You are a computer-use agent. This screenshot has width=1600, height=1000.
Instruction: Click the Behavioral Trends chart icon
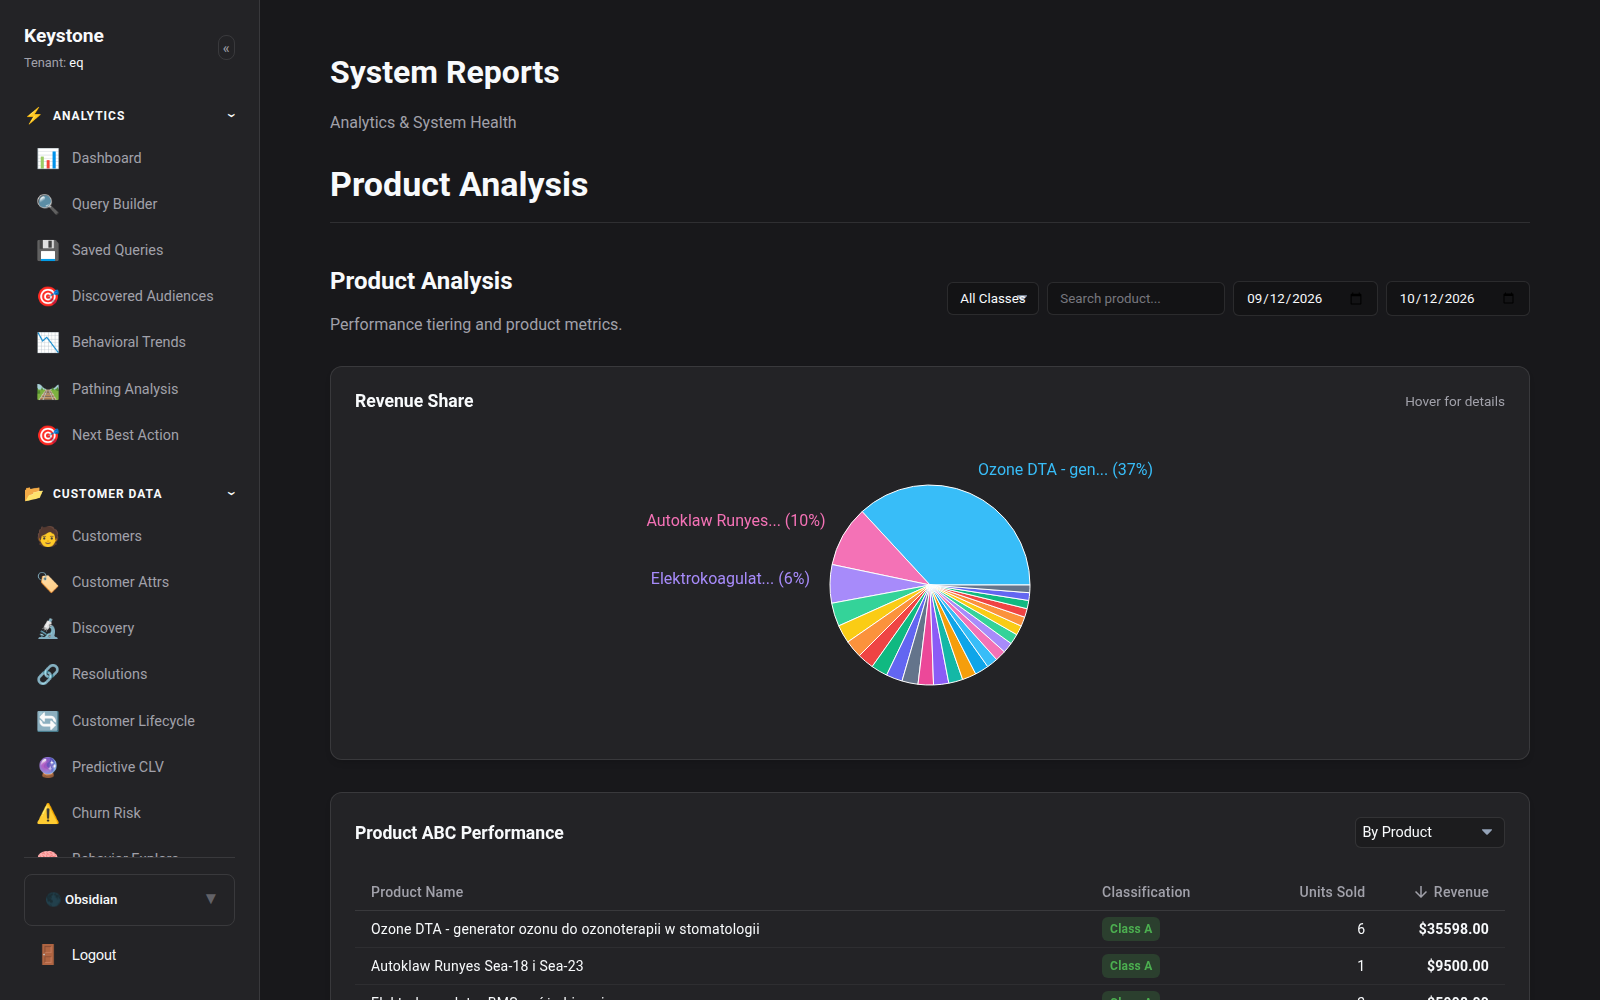(48, 342)
